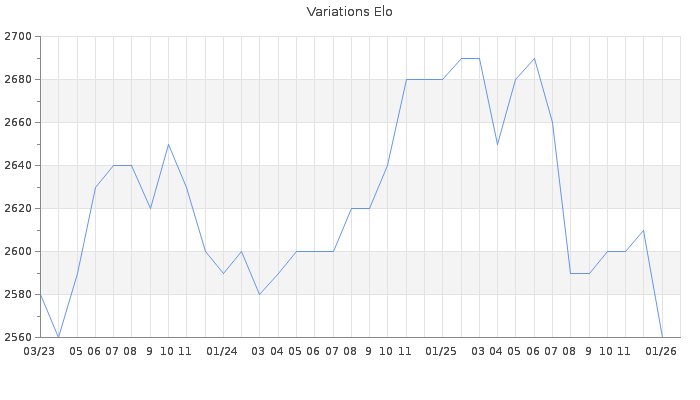Click the Variations Elo chart title
This screenshot has width=700, height=400.
(x=349, y=12)
